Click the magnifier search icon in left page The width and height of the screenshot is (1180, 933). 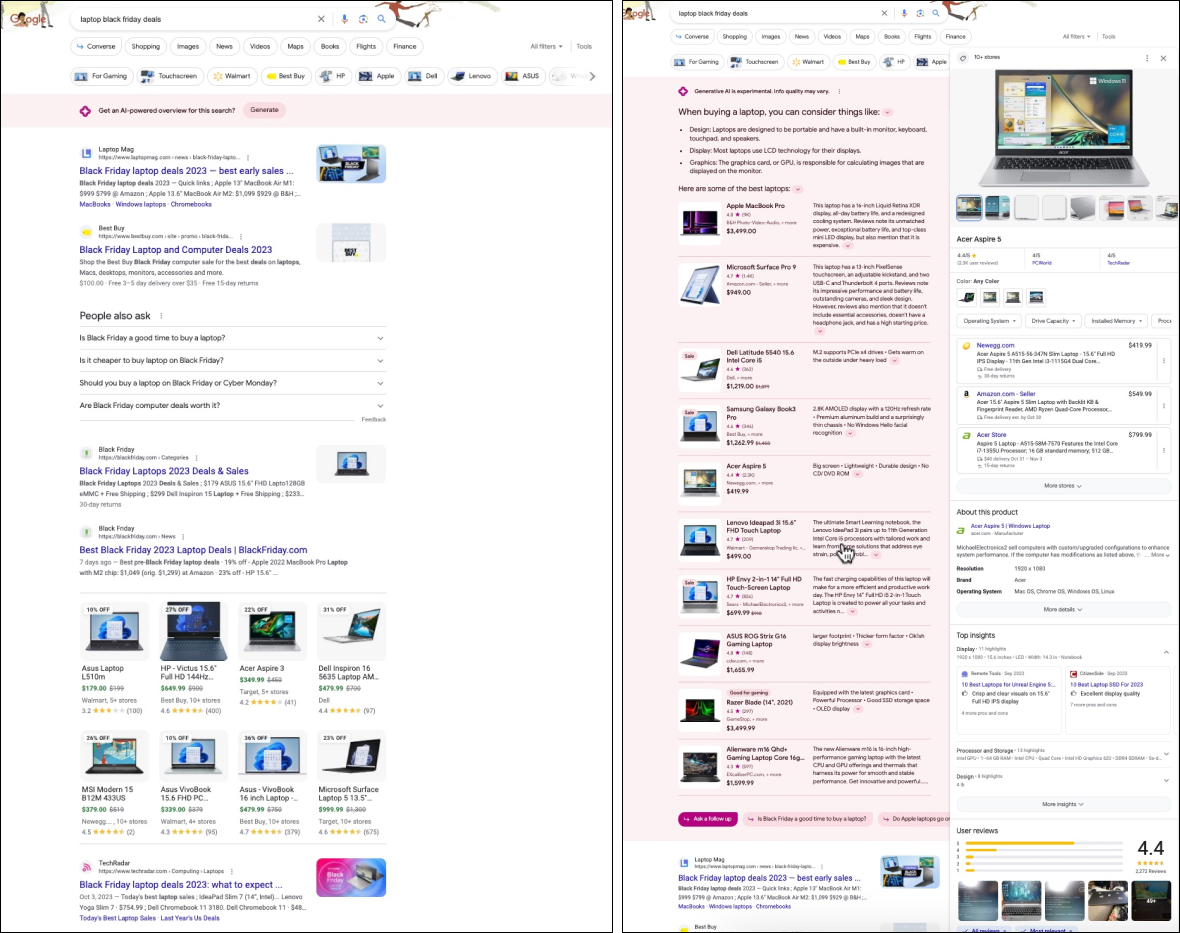pyautogui.click(x=382, y=19)
